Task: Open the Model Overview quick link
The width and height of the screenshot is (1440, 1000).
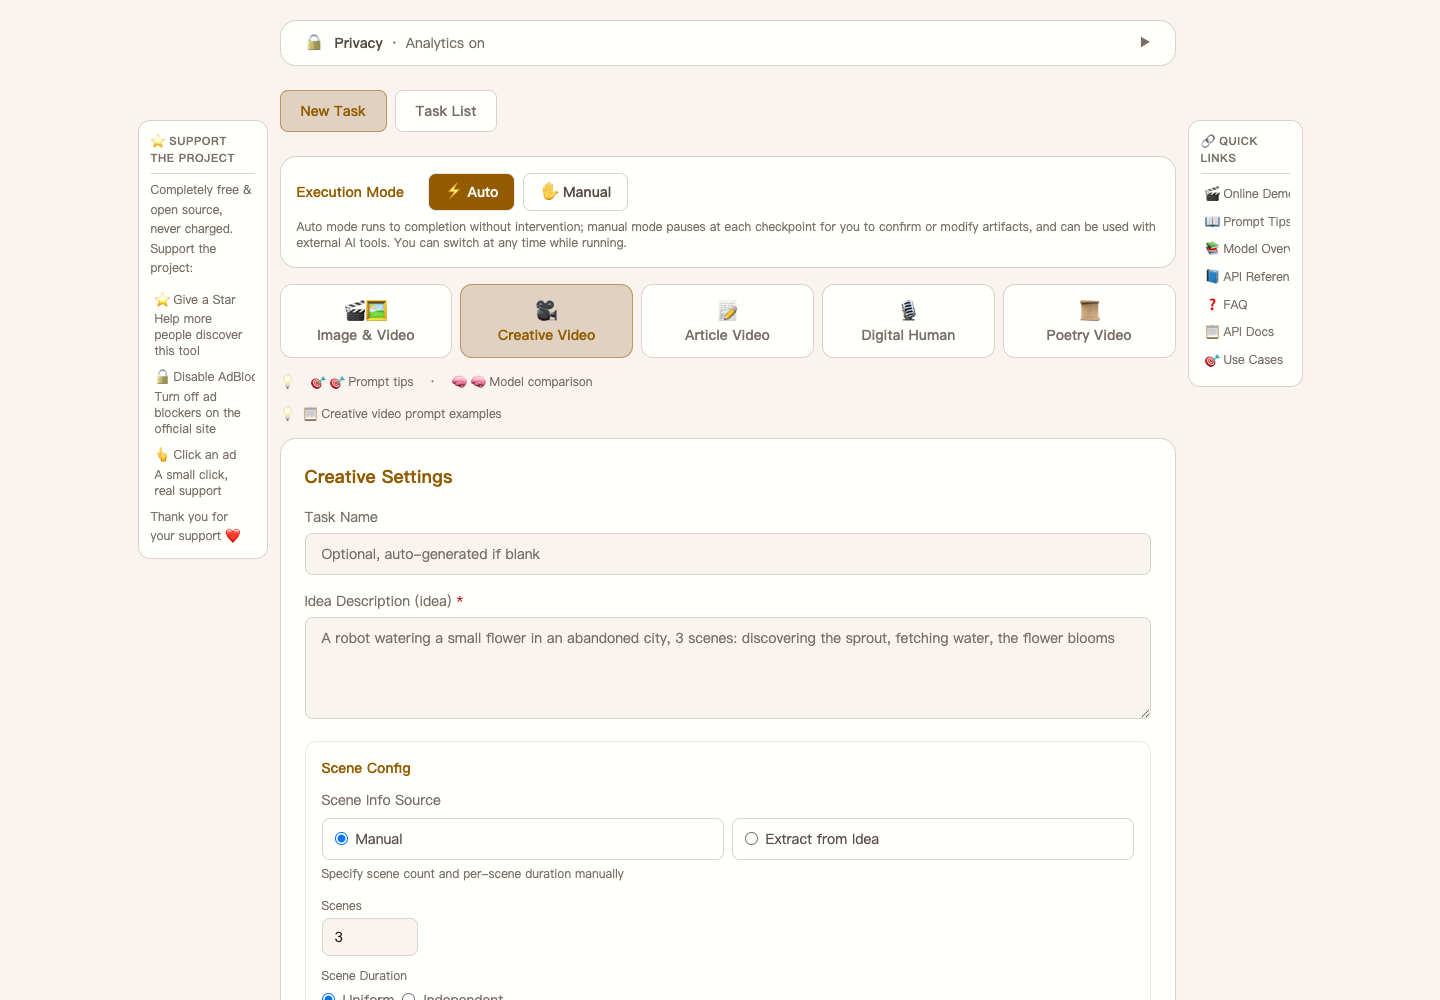Action: click(x=1247, y=249)
